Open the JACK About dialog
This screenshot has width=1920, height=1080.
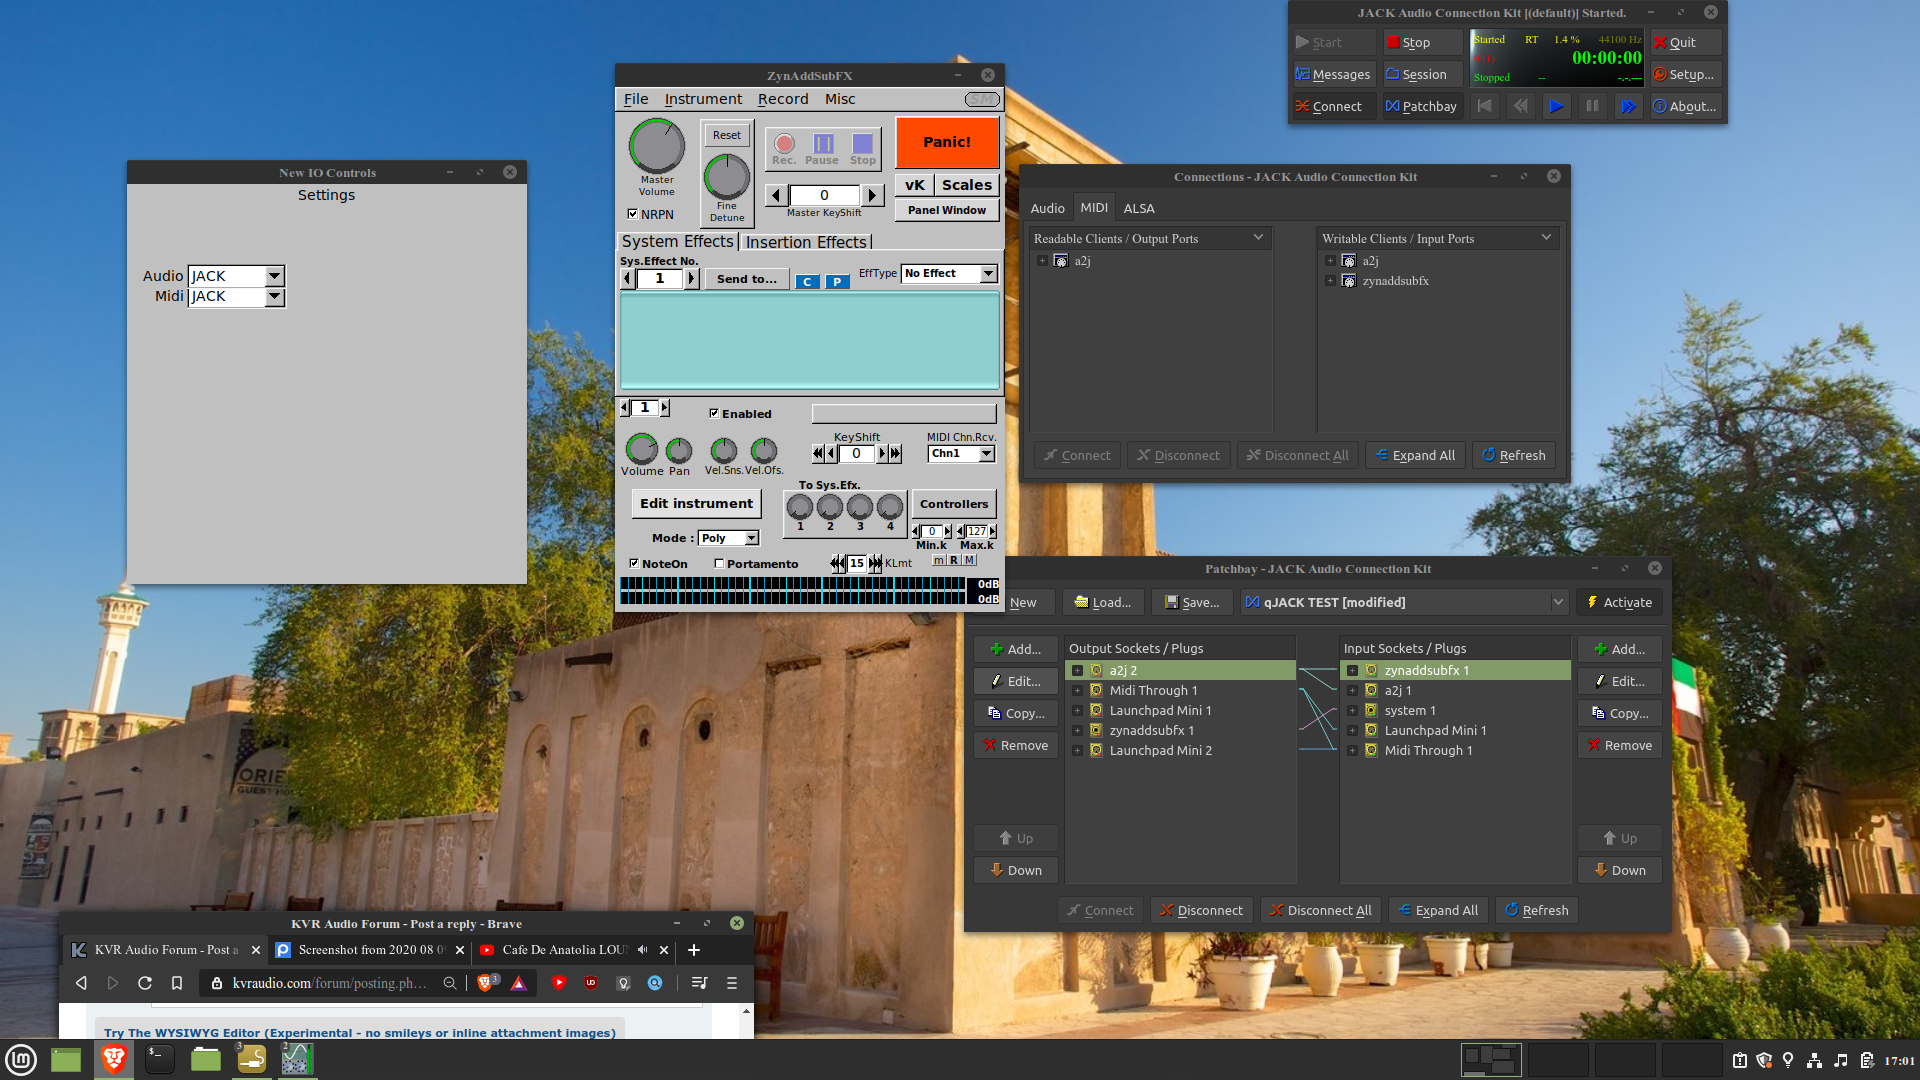pyautogui.click(x=1685, y=106)
